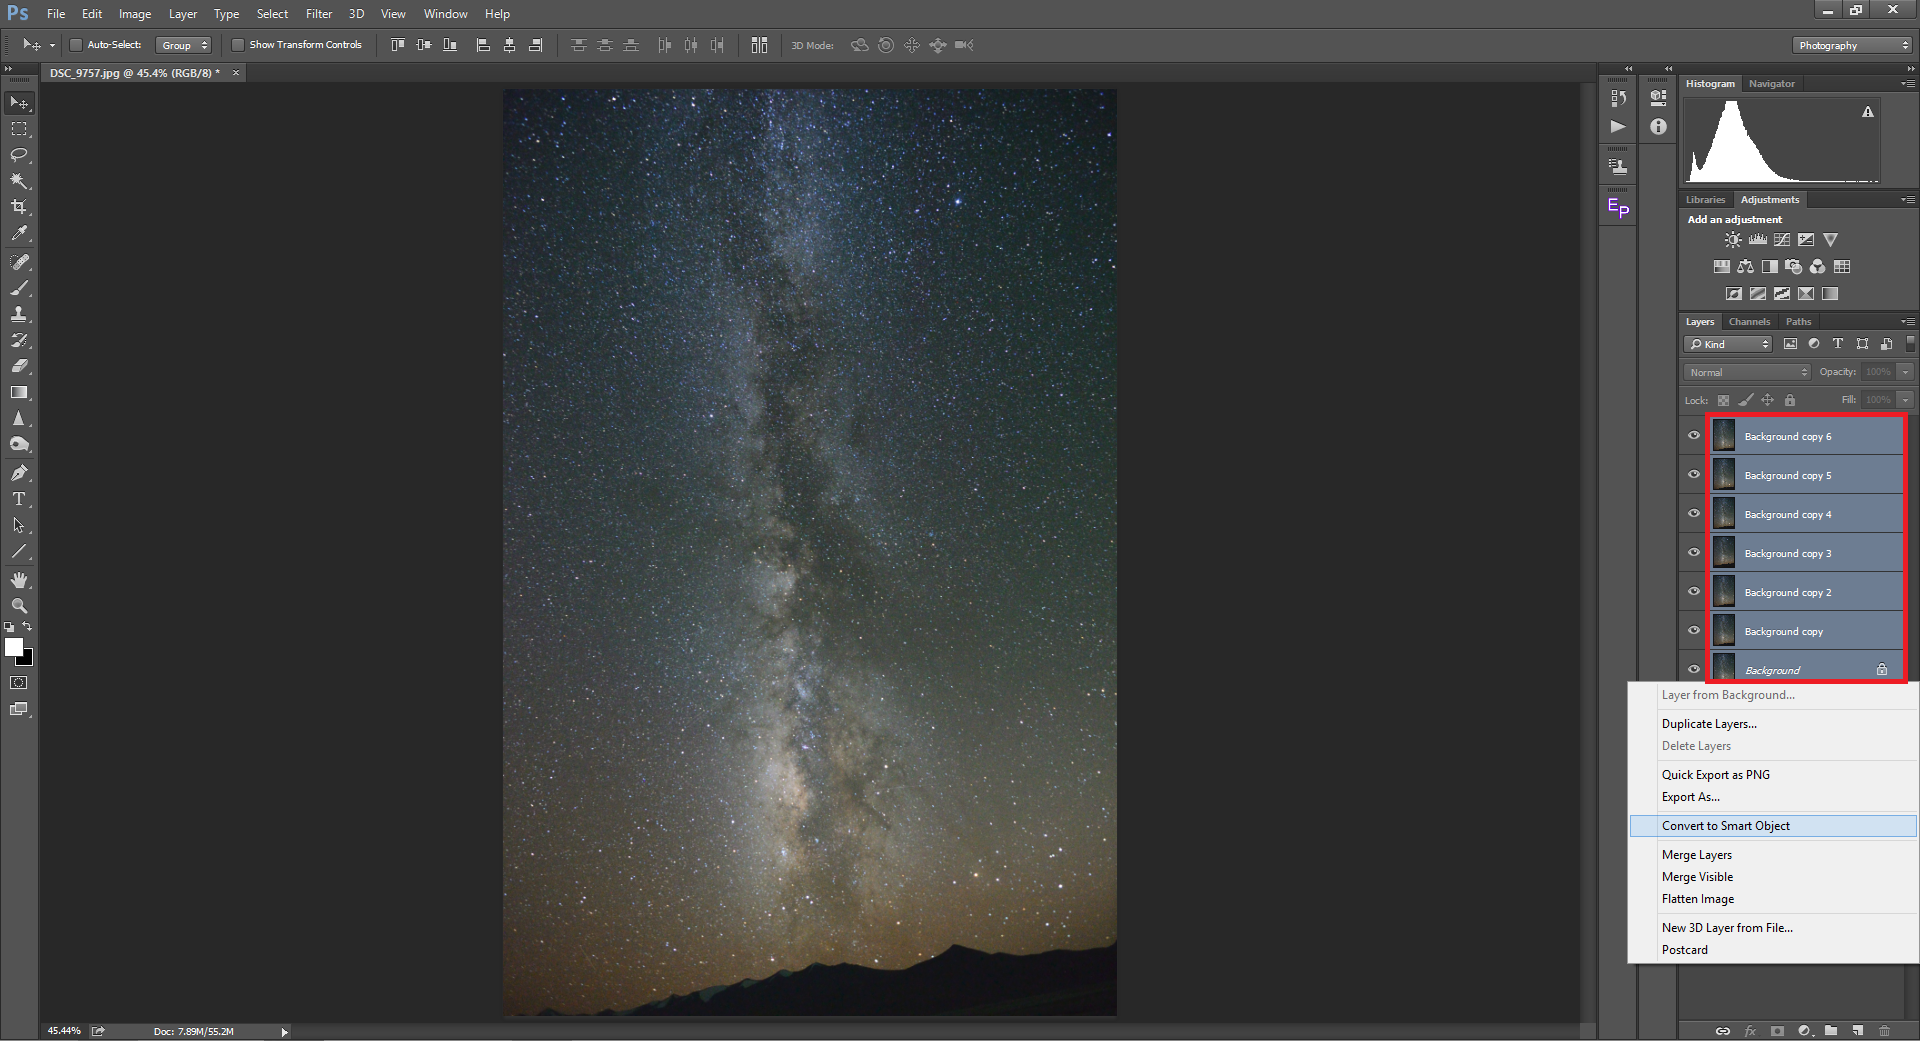This screenshot has height=1041, width=1920.
Task: Check Show Transform Controls
Action: click(238, 45)
